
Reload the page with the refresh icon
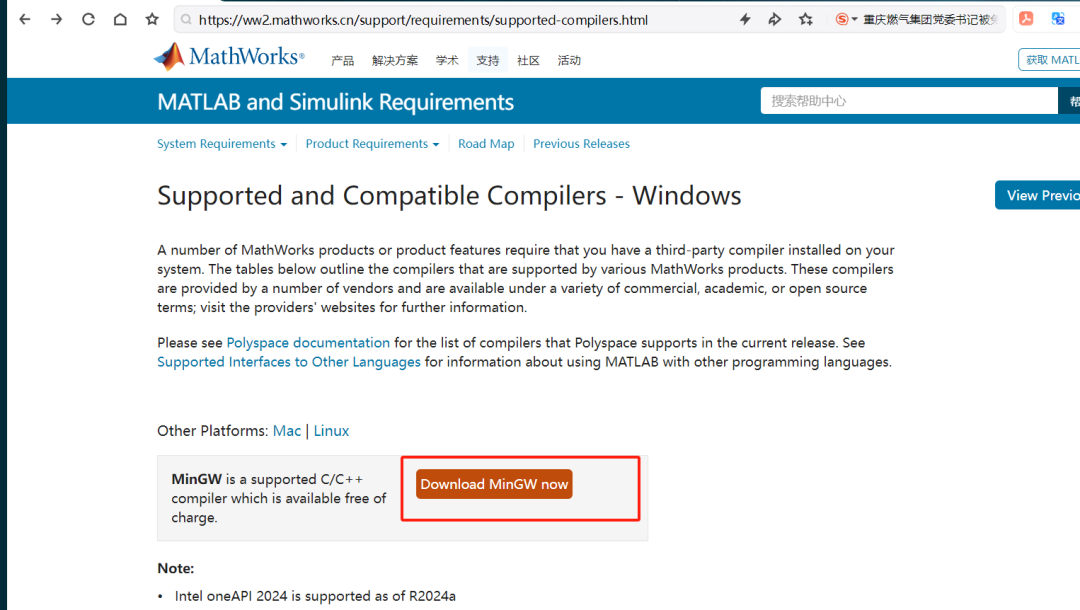pyautogui.click(x=88, y=19)
